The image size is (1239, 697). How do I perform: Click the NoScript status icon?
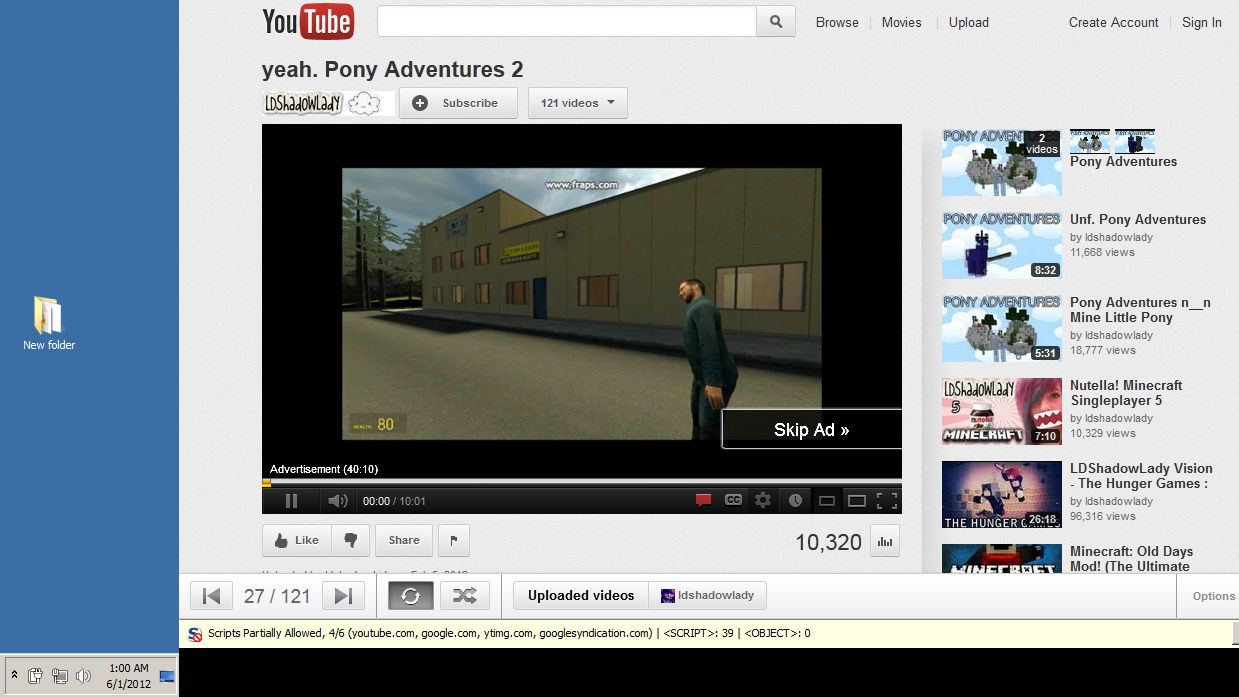196,633
